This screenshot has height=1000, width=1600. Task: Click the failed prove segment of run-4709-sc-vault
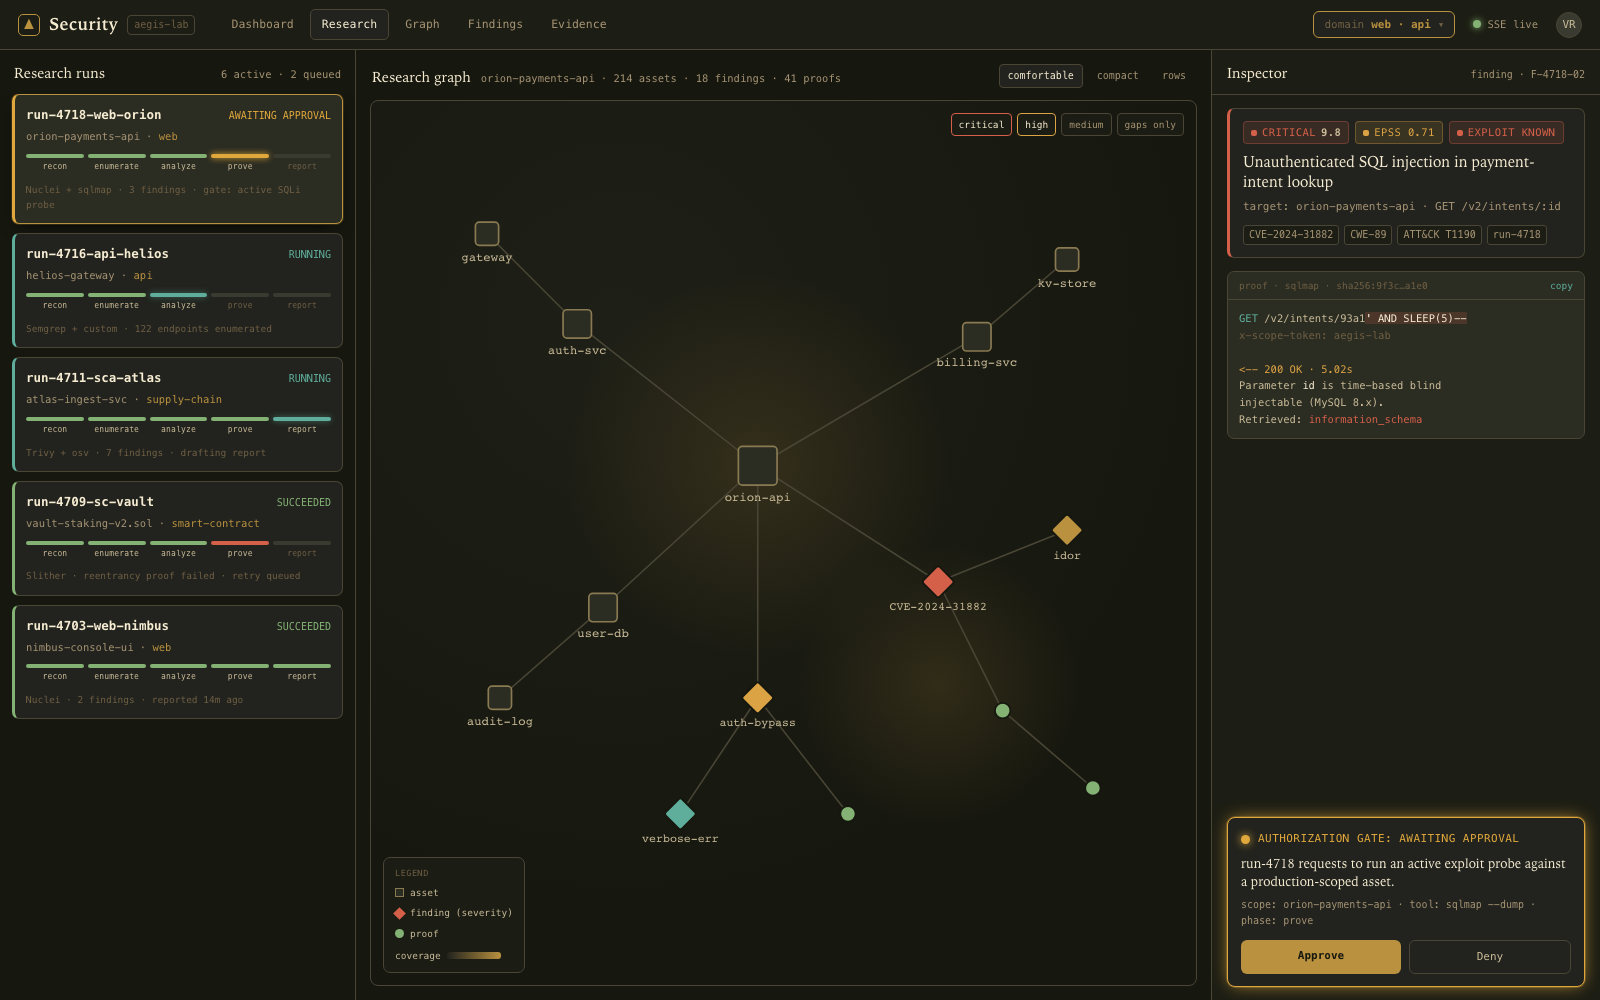click(240, 543)
